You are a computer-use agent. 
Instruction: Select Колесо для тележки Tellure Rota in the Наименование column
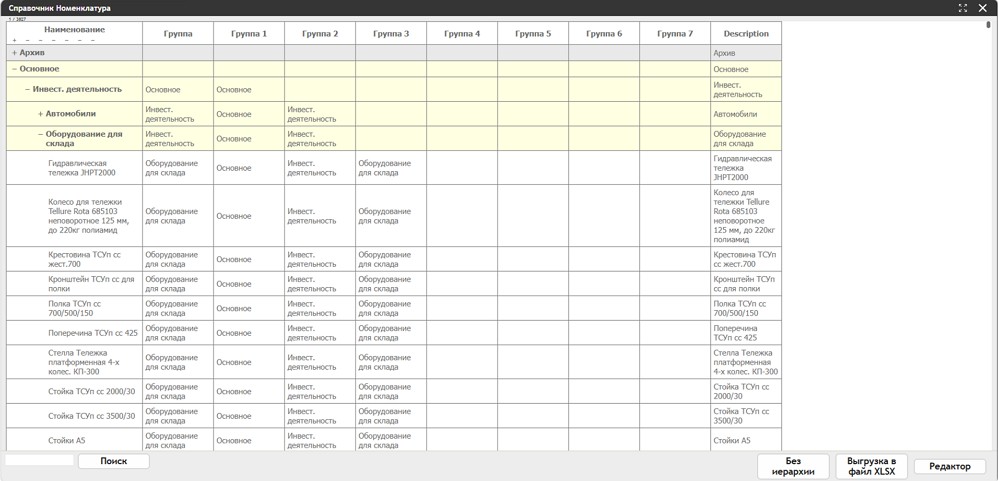74,216
